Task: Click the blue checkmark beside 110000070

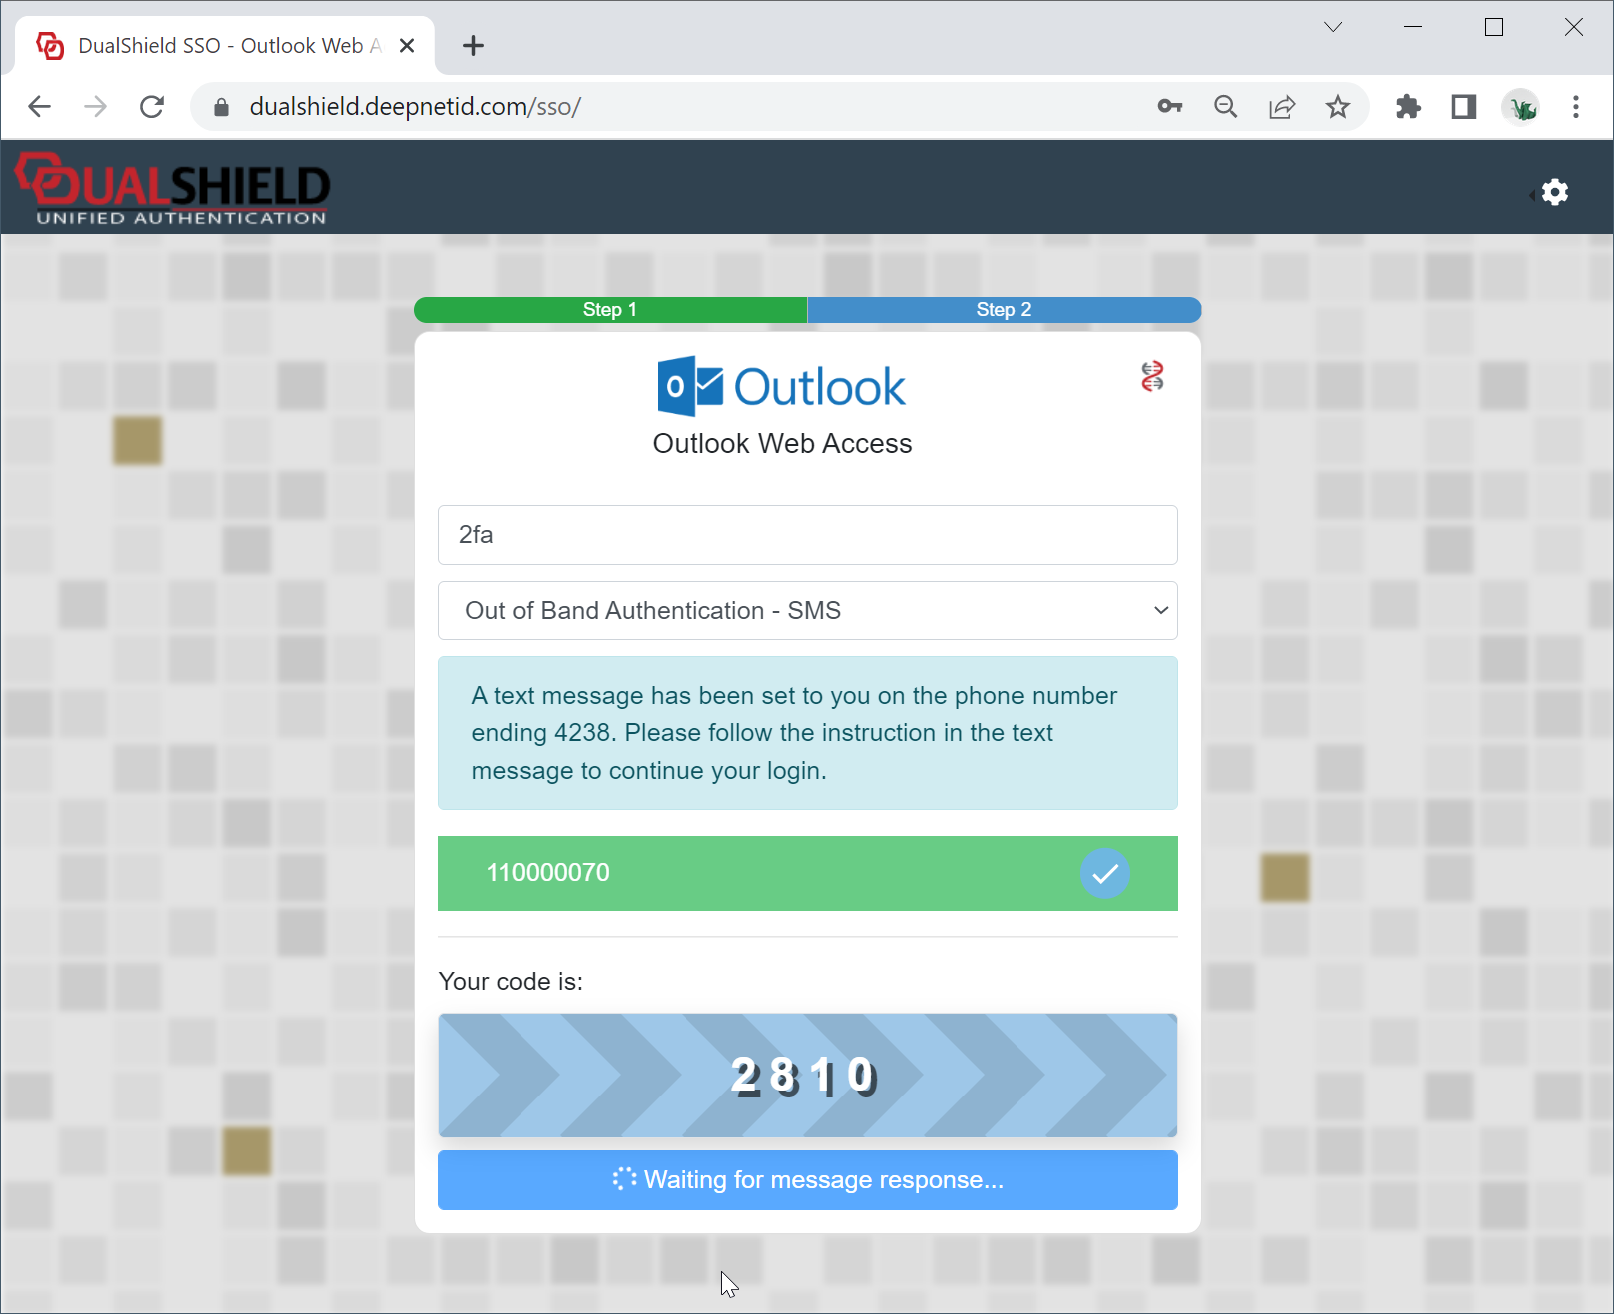Action: (1104, 873)
